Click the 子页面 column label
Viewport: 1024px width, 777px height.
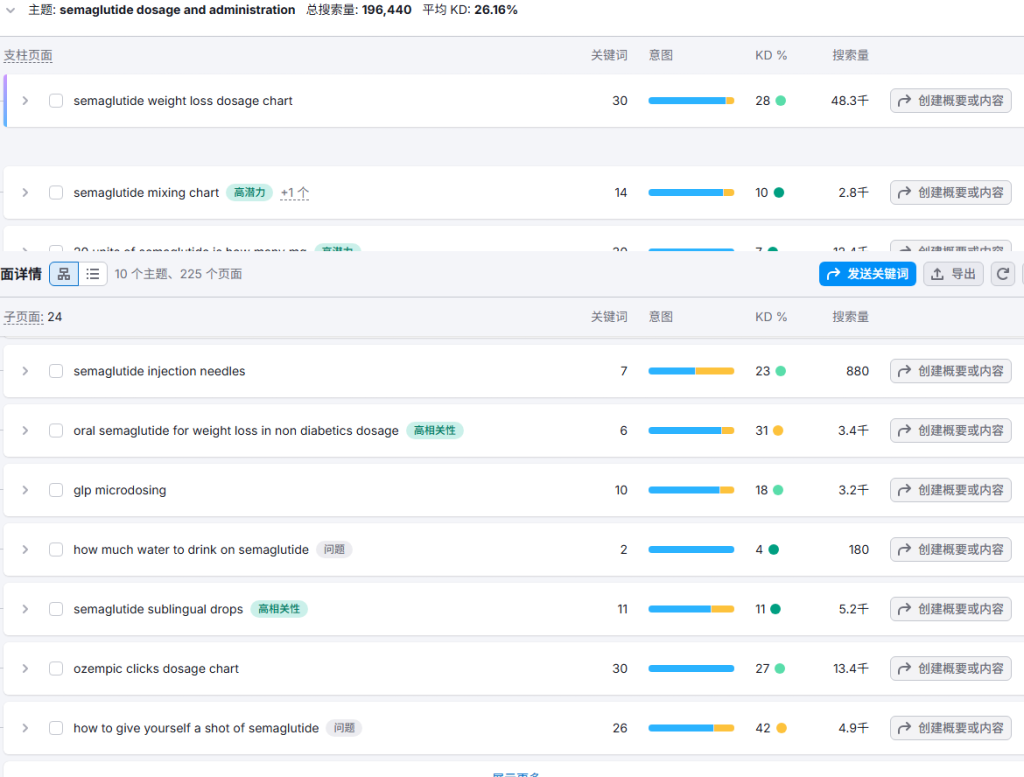(24, 317)
